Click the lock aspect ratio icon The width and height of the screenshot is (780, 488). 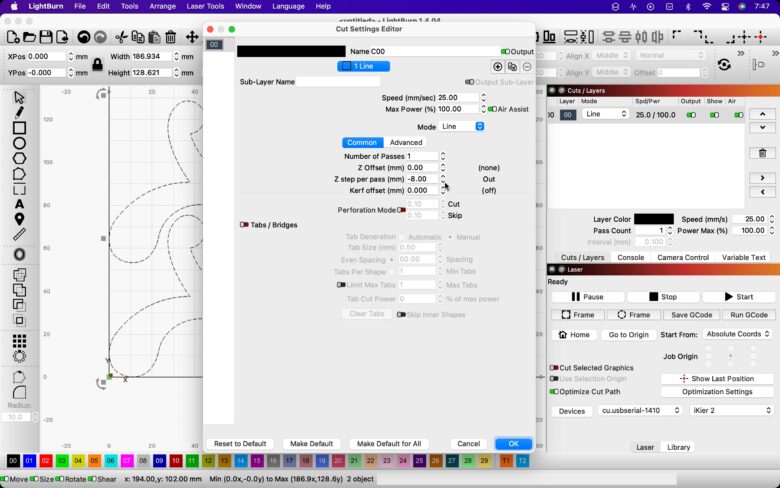click(x=97, y=65)
